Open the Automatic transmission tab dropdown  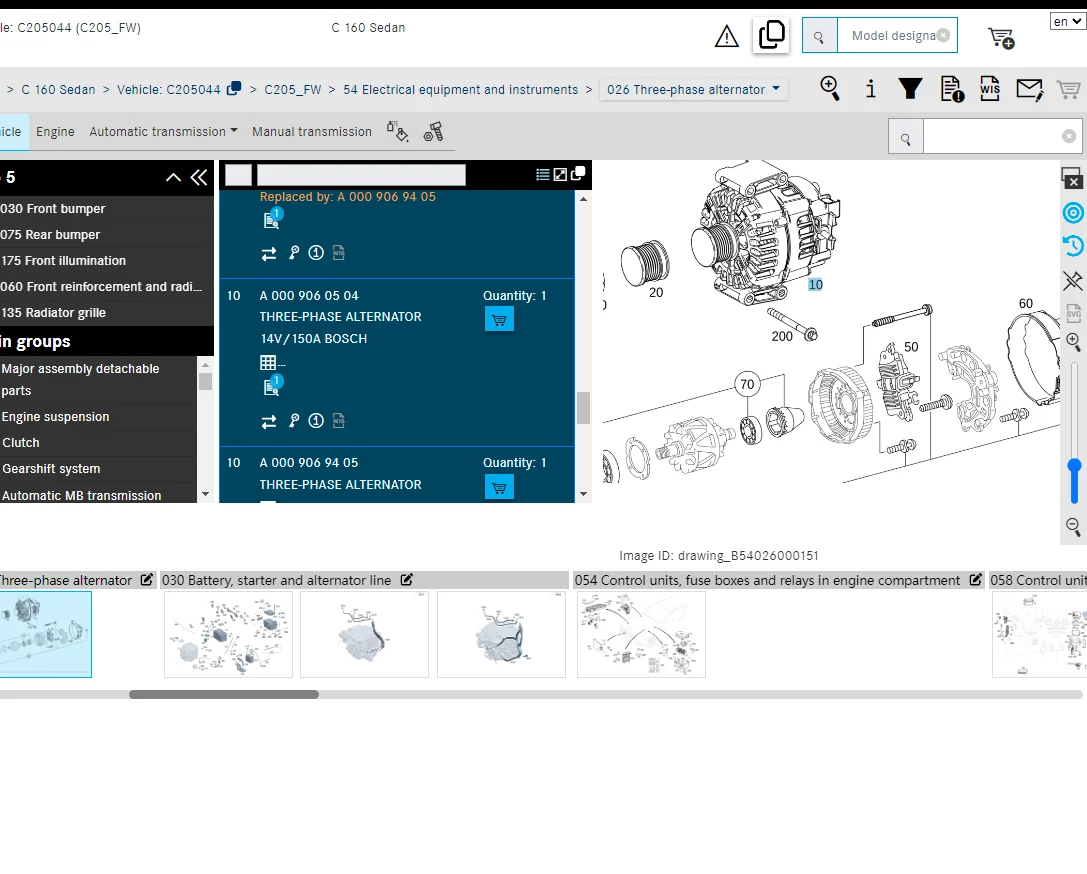coord(163,132)
